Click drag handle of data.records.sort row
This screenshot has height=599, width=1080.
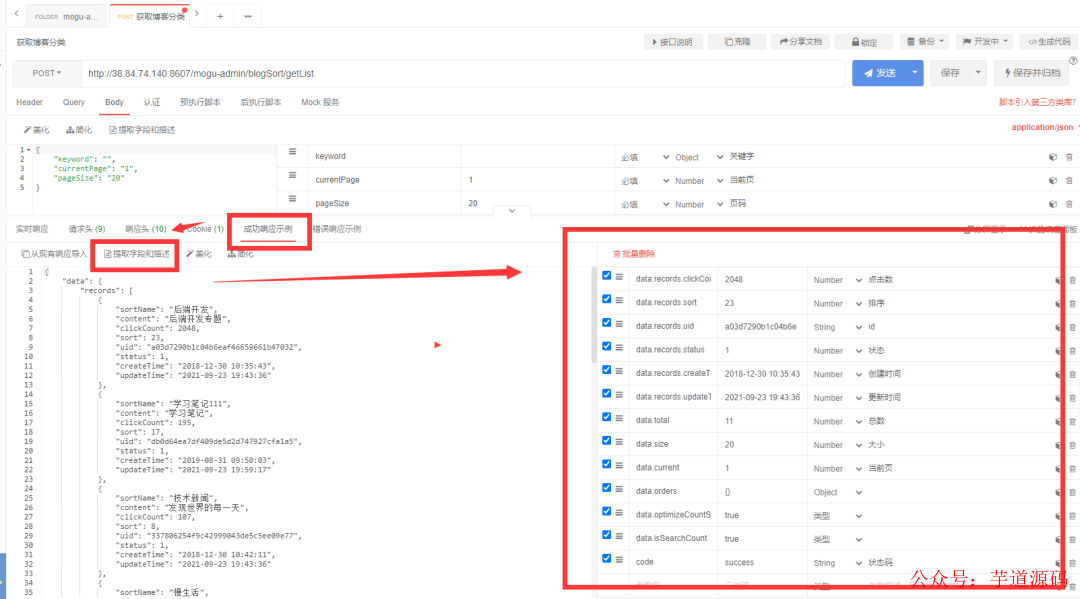click(x=619, y=300)
